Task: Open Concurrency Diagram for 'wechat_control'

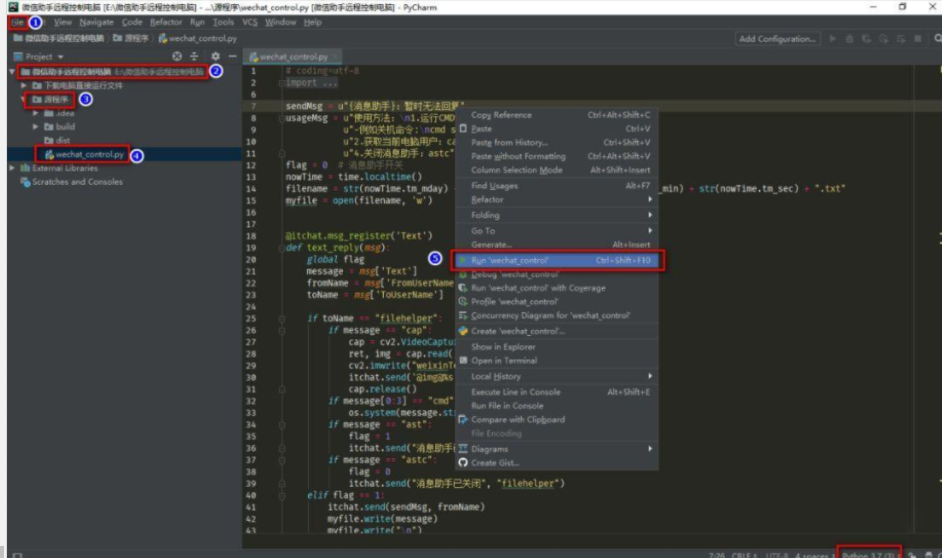Action: click(x=558, y=315)
